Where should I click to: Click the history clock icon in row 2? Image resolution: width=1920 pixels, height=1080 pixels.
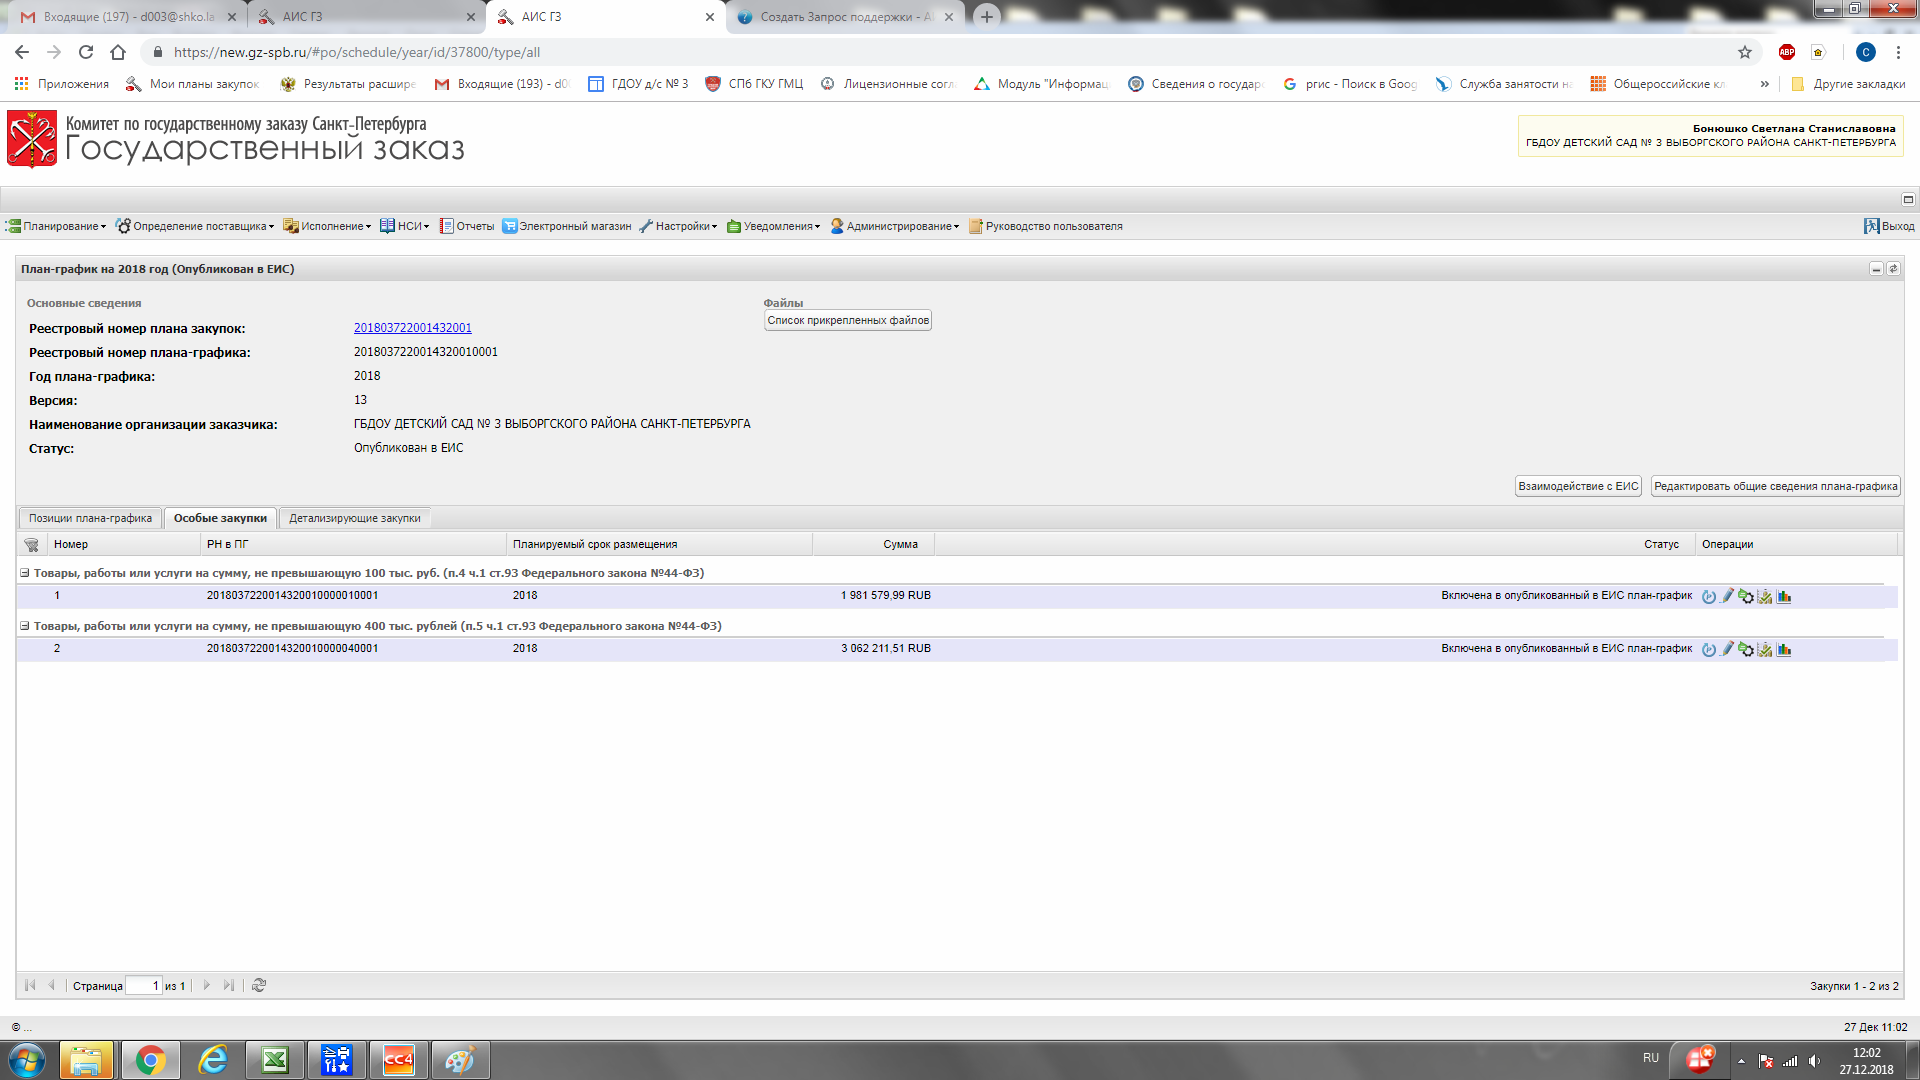pyautogui.click(x=1708, y=649)
